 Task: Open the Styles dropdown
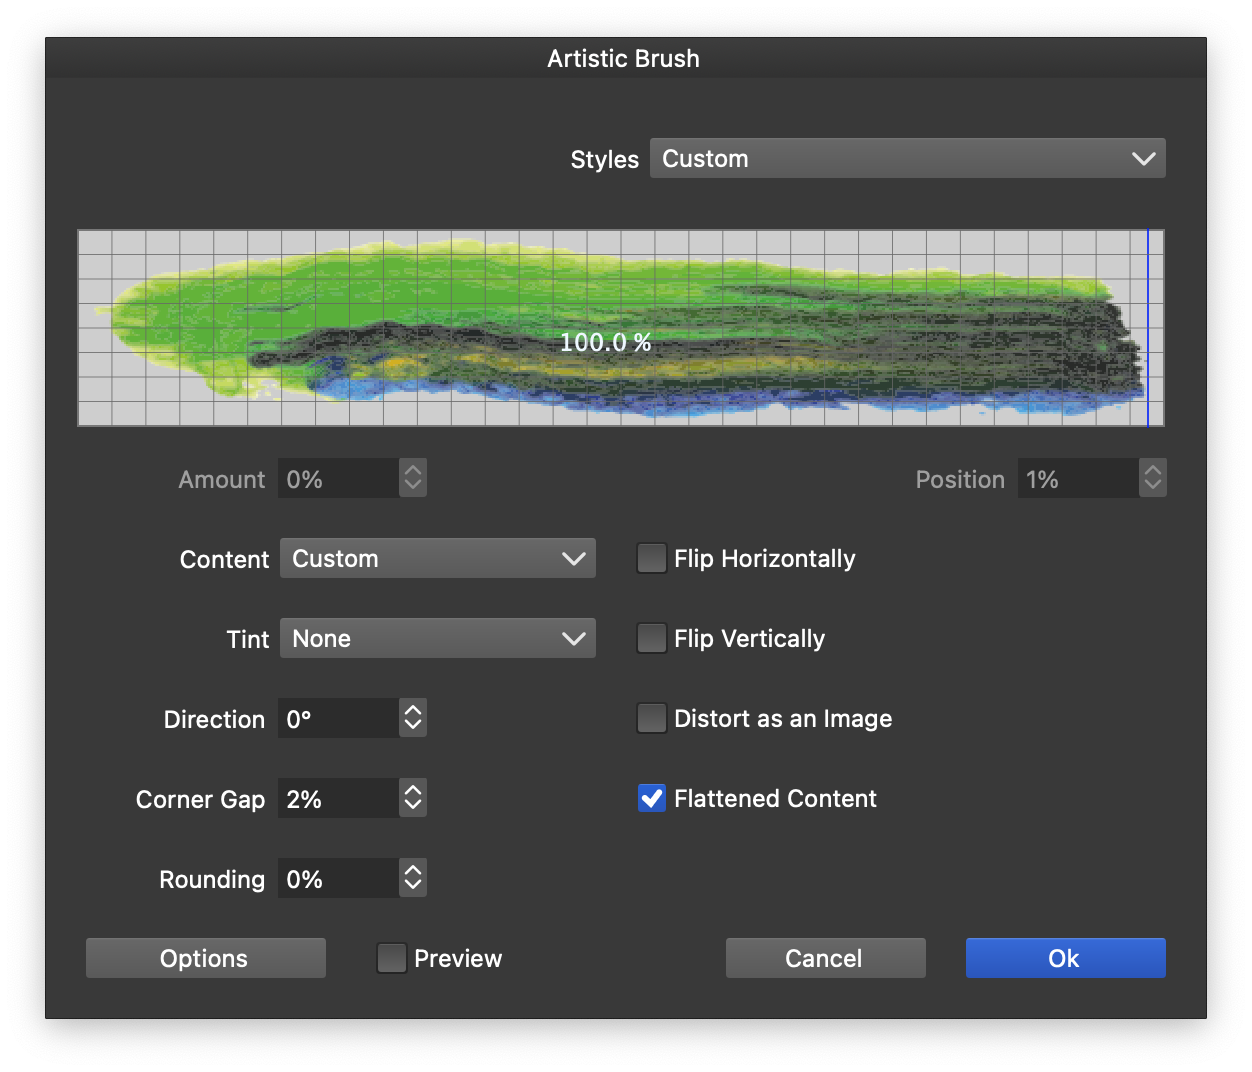907,159
